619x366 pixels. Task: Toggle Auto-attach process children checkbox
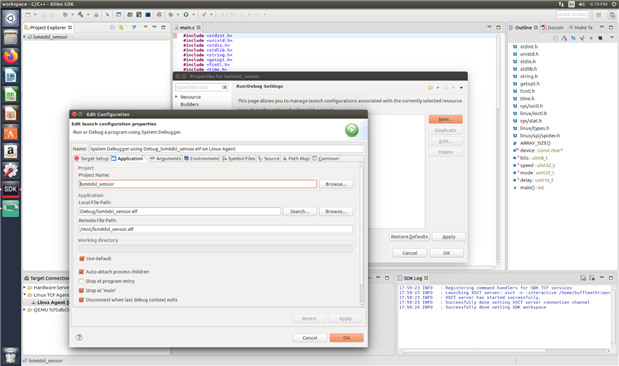point(81,272)
